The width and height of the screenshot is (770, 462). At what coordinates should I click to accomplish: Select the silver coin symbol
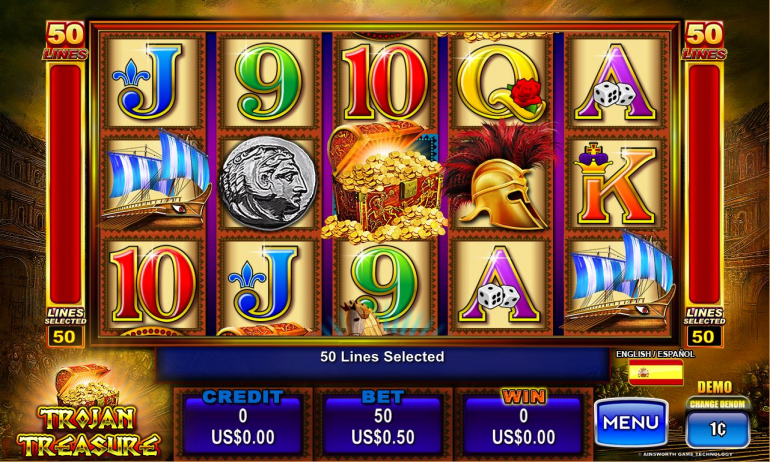coord(268,183)
